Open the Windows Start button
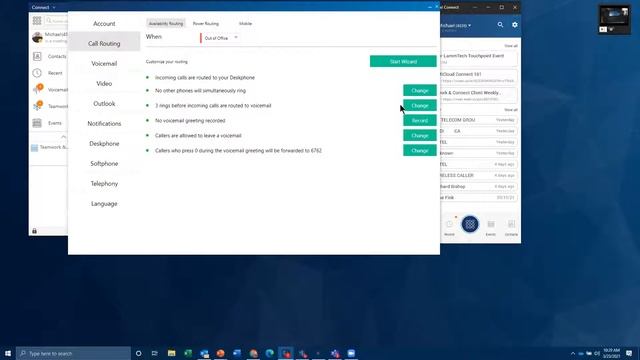Viewport: 640px width, 360px height. [x=8, y=353]
